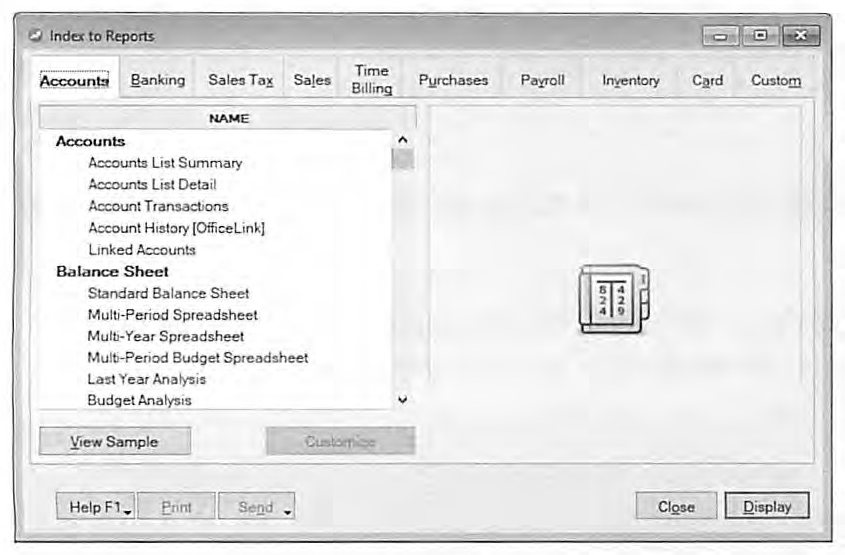Switch to the Accounts tab
This screenshot has width=845, height=555.
point(74,80)
